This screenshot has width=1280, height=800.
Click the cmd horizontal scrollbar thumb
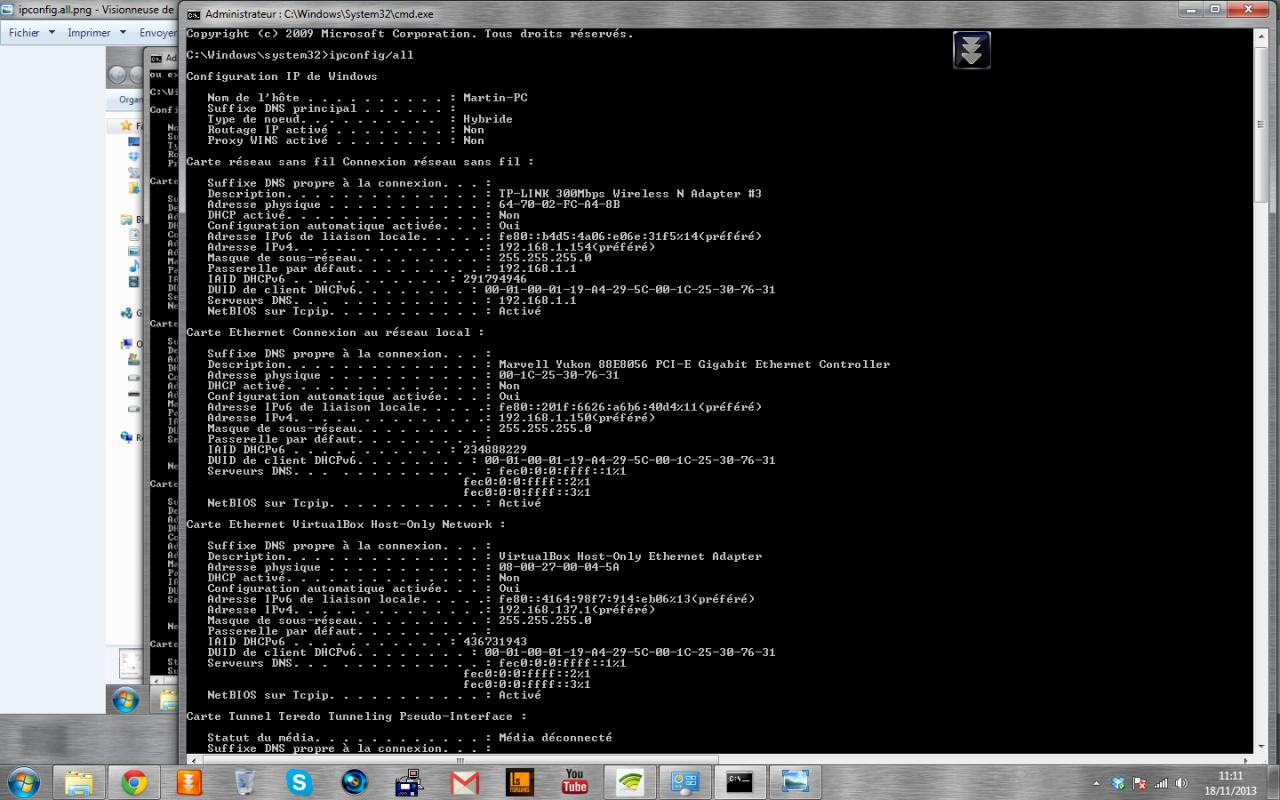(x=460, y=761)
